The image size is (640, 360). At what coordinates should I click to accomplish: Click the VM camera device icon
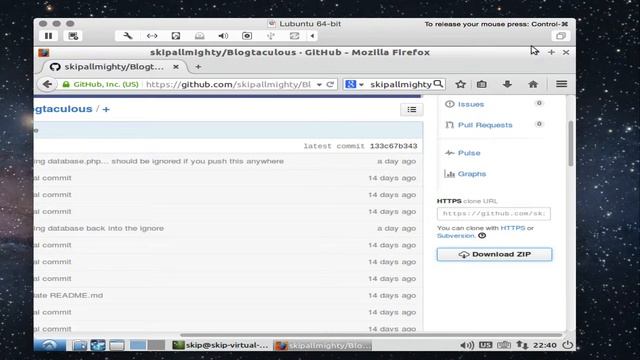[x=247, y=36]
